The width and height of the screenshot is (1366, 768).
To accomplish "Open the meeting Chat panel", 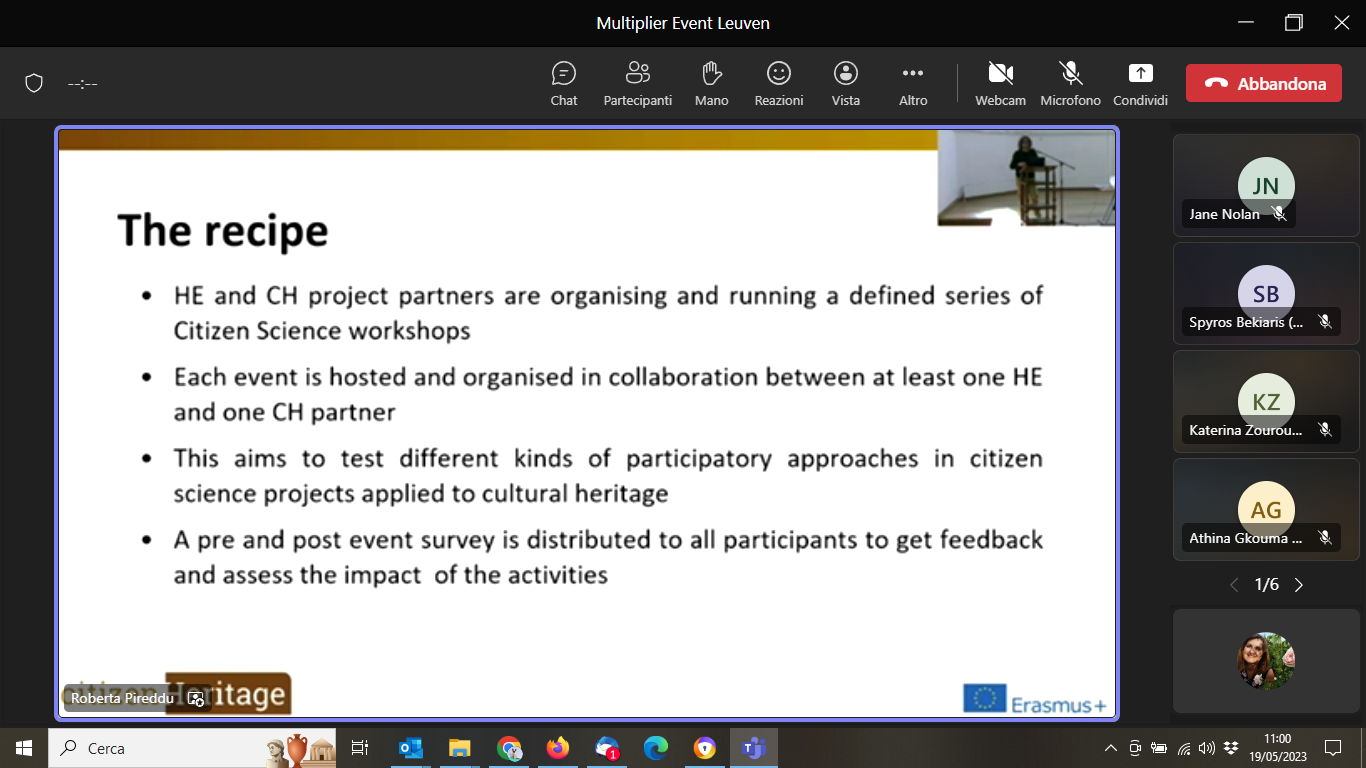I will (564, 84).
